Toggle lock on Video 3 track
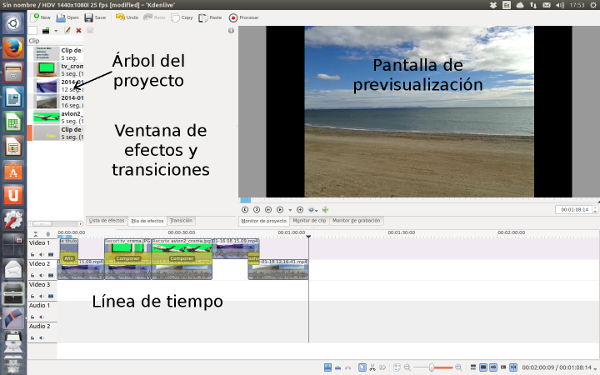 click(33, 296)
